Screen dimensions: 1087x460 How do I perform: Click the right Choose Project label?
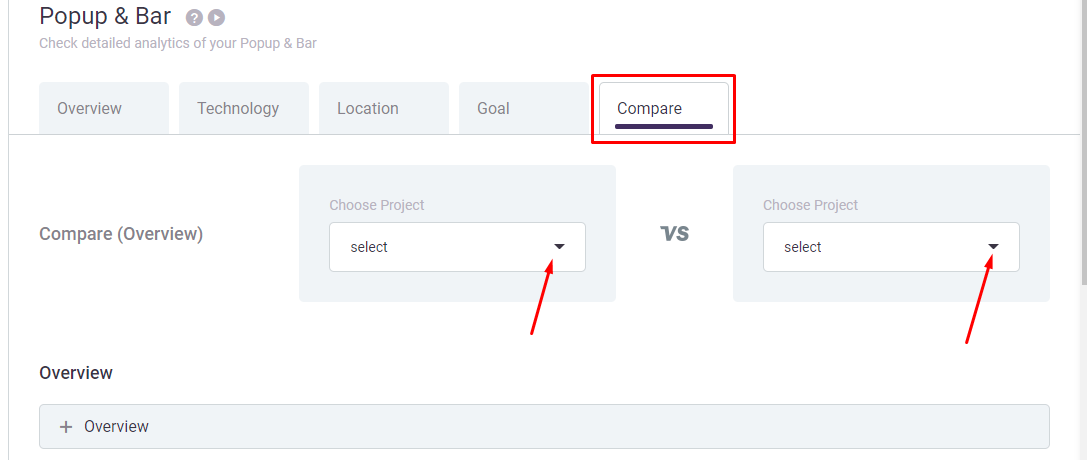[810, 205]
